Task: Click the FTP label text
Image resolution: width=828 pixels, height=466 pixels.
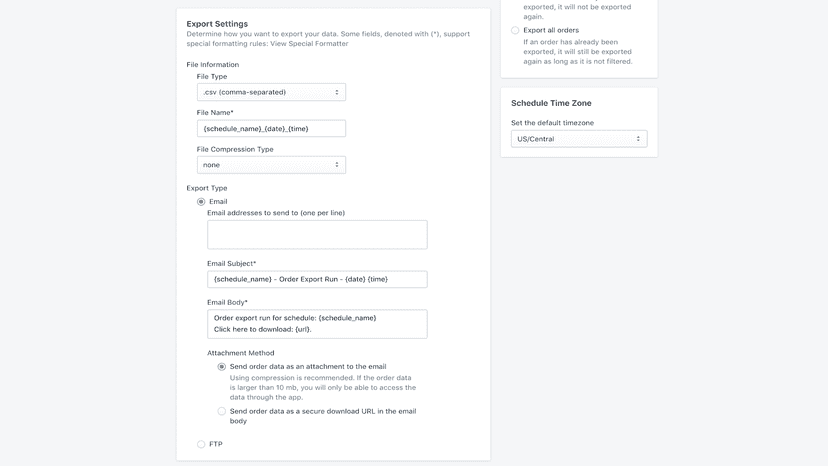Action: pos(215,444)
